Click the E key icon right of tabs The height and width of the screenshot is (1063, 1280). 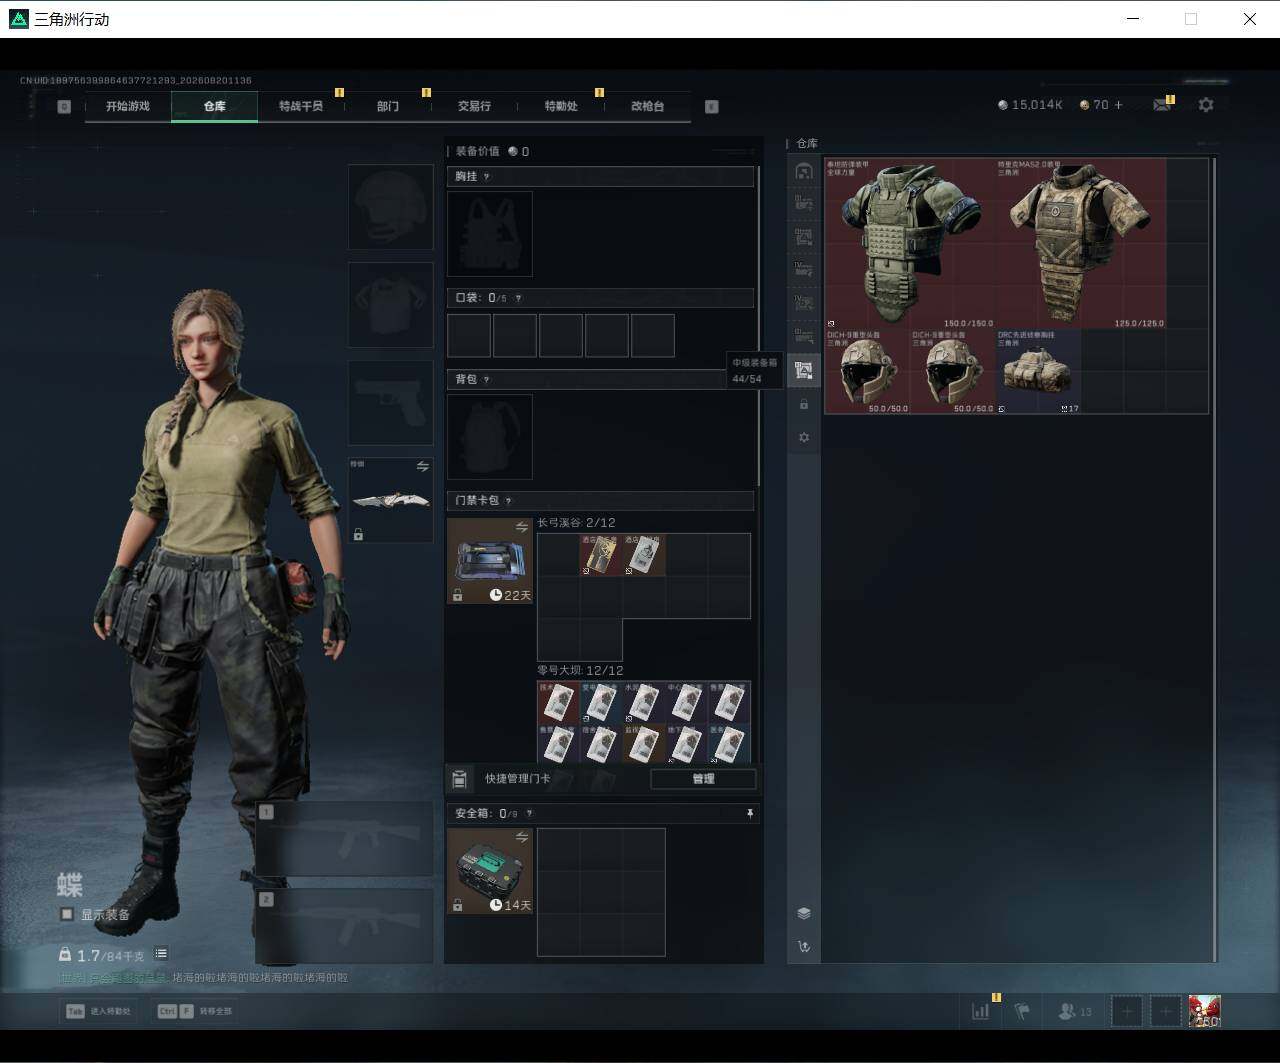pos(712,106)
